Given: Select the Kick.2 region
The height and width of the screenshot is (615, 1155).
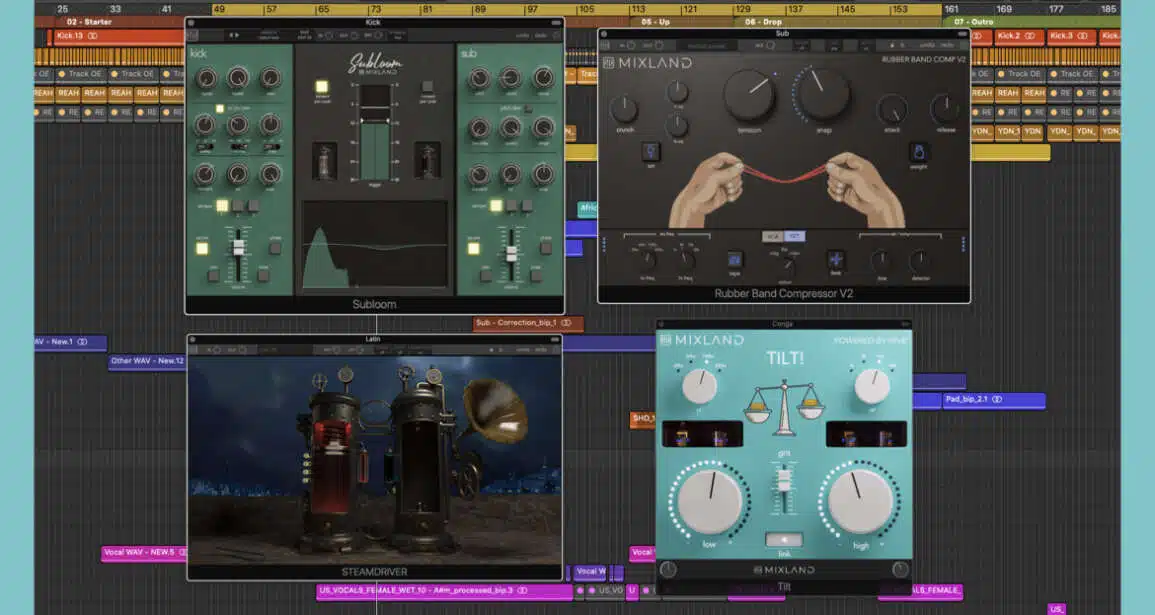Looking at the screenshot, I should (1019, 36).
